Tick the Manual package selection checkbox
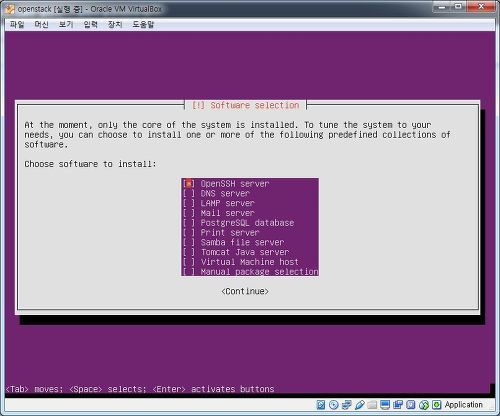 [189, 272]
